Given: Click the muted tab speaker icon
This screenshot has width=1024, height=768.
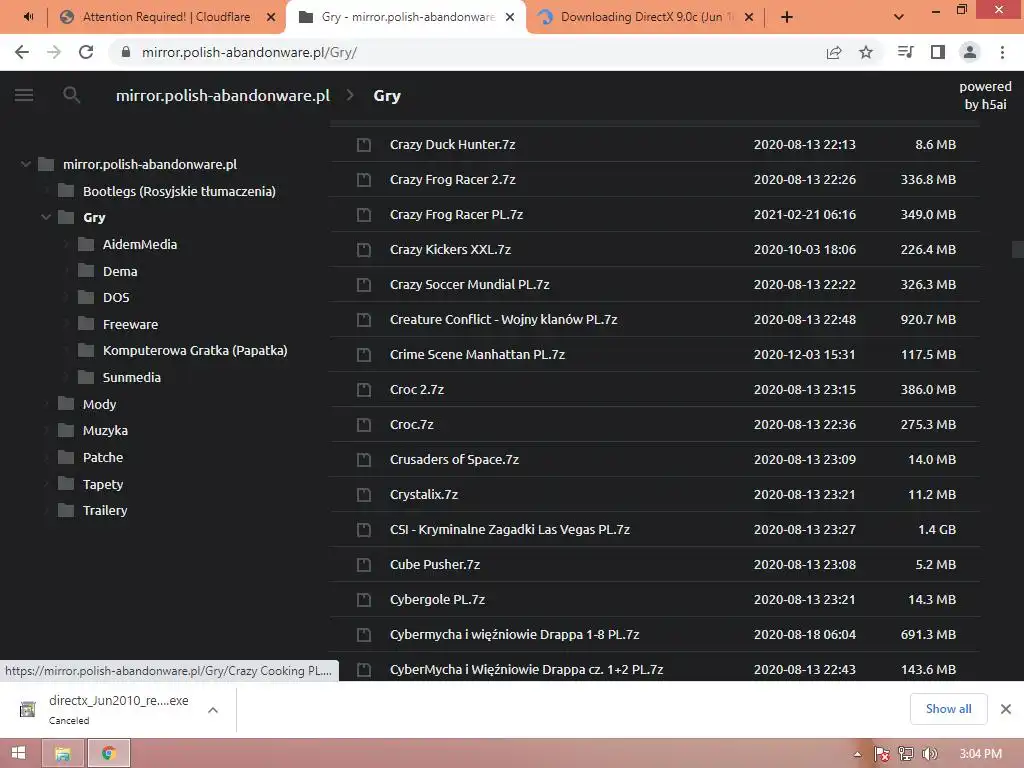Looking at the screenshot, I should [x=28, y=17].
